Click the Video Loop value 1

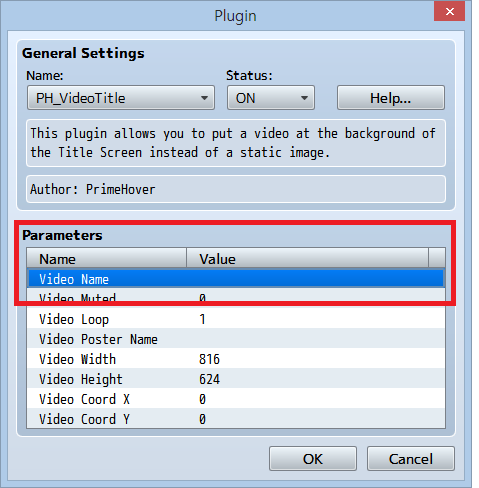pos(202,319)
